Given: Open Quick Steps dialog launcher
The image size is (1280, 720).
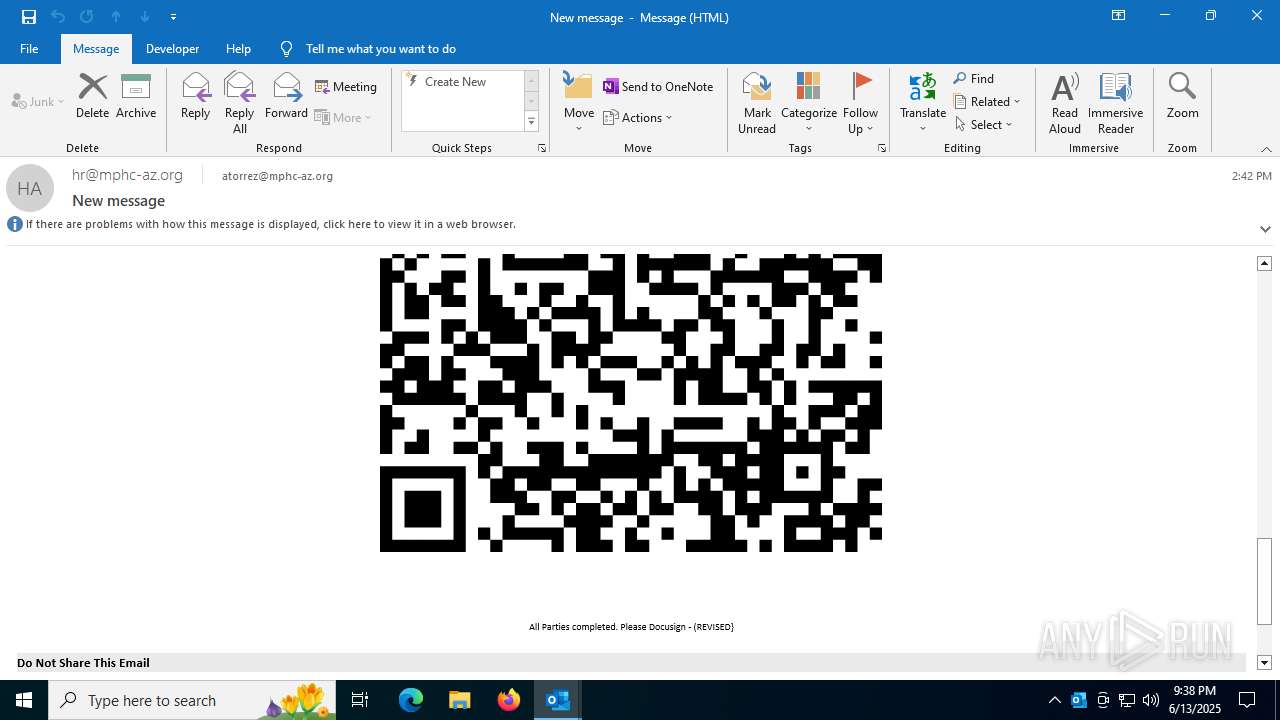Looking at the screenshot, I should click(542, 148).
